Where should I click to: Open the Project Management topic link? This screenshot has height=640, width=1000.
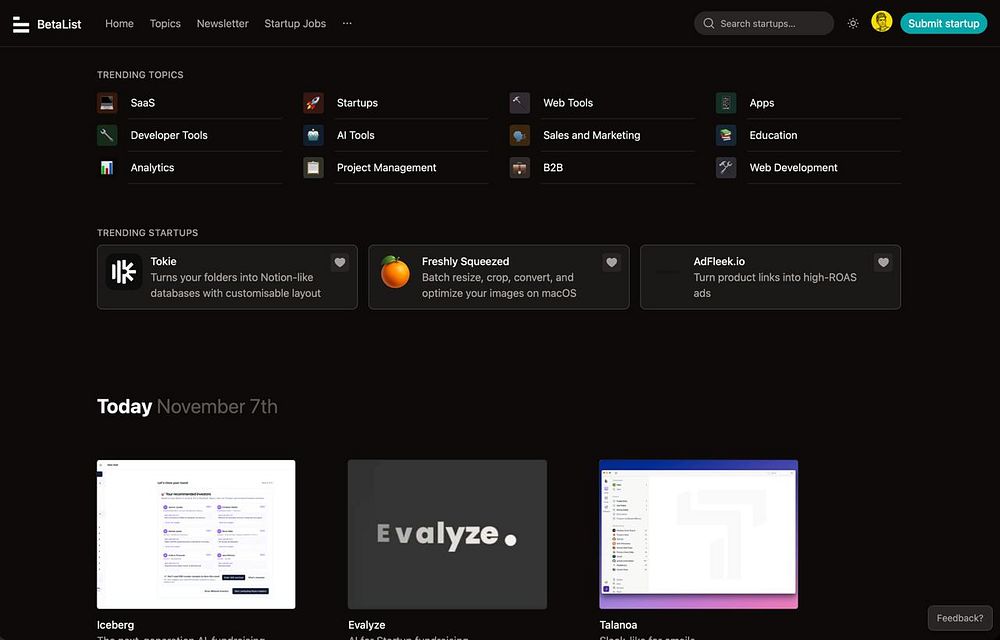coord(386,168)
